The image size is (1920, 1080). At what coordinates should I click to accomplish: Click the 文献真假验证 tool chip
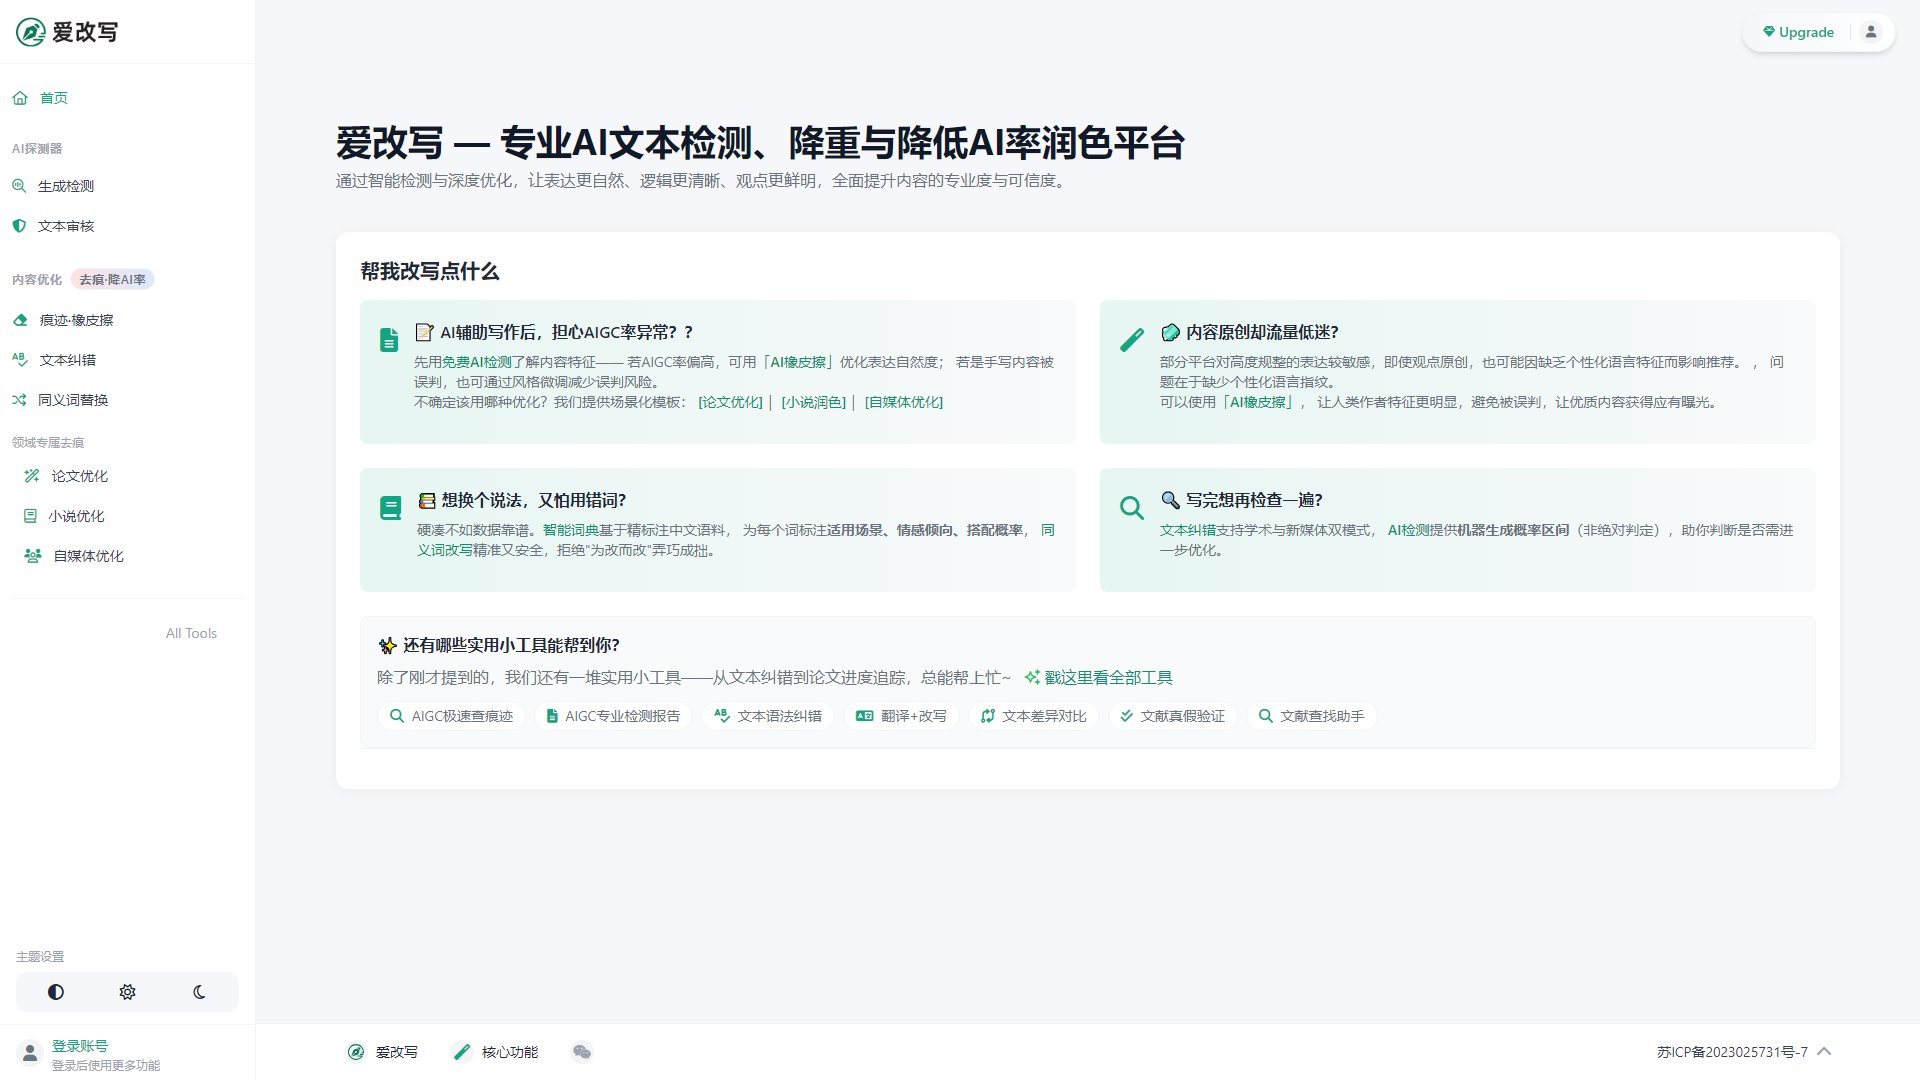1173,716
